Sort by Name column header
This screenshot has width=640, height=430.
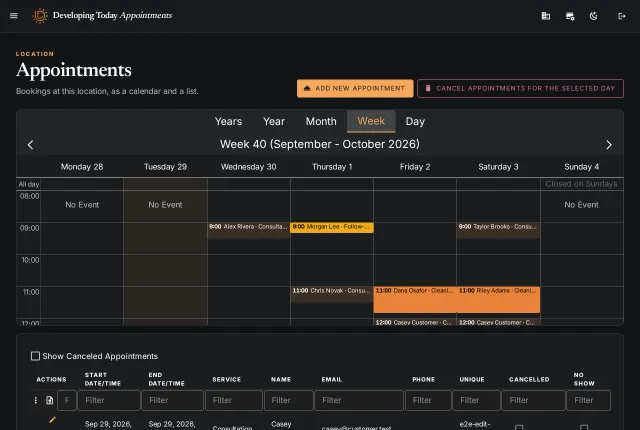281,379
